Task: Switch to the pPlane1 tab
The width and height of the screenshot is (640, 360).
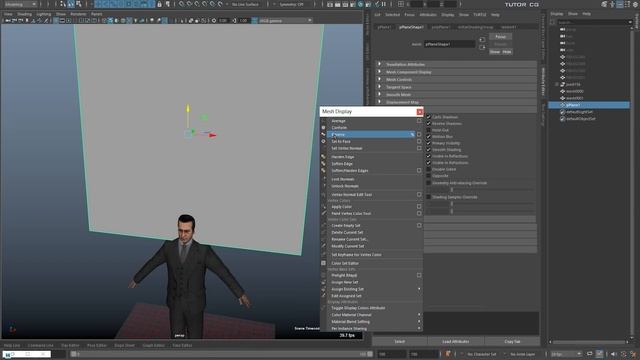Action: (384, 27)
